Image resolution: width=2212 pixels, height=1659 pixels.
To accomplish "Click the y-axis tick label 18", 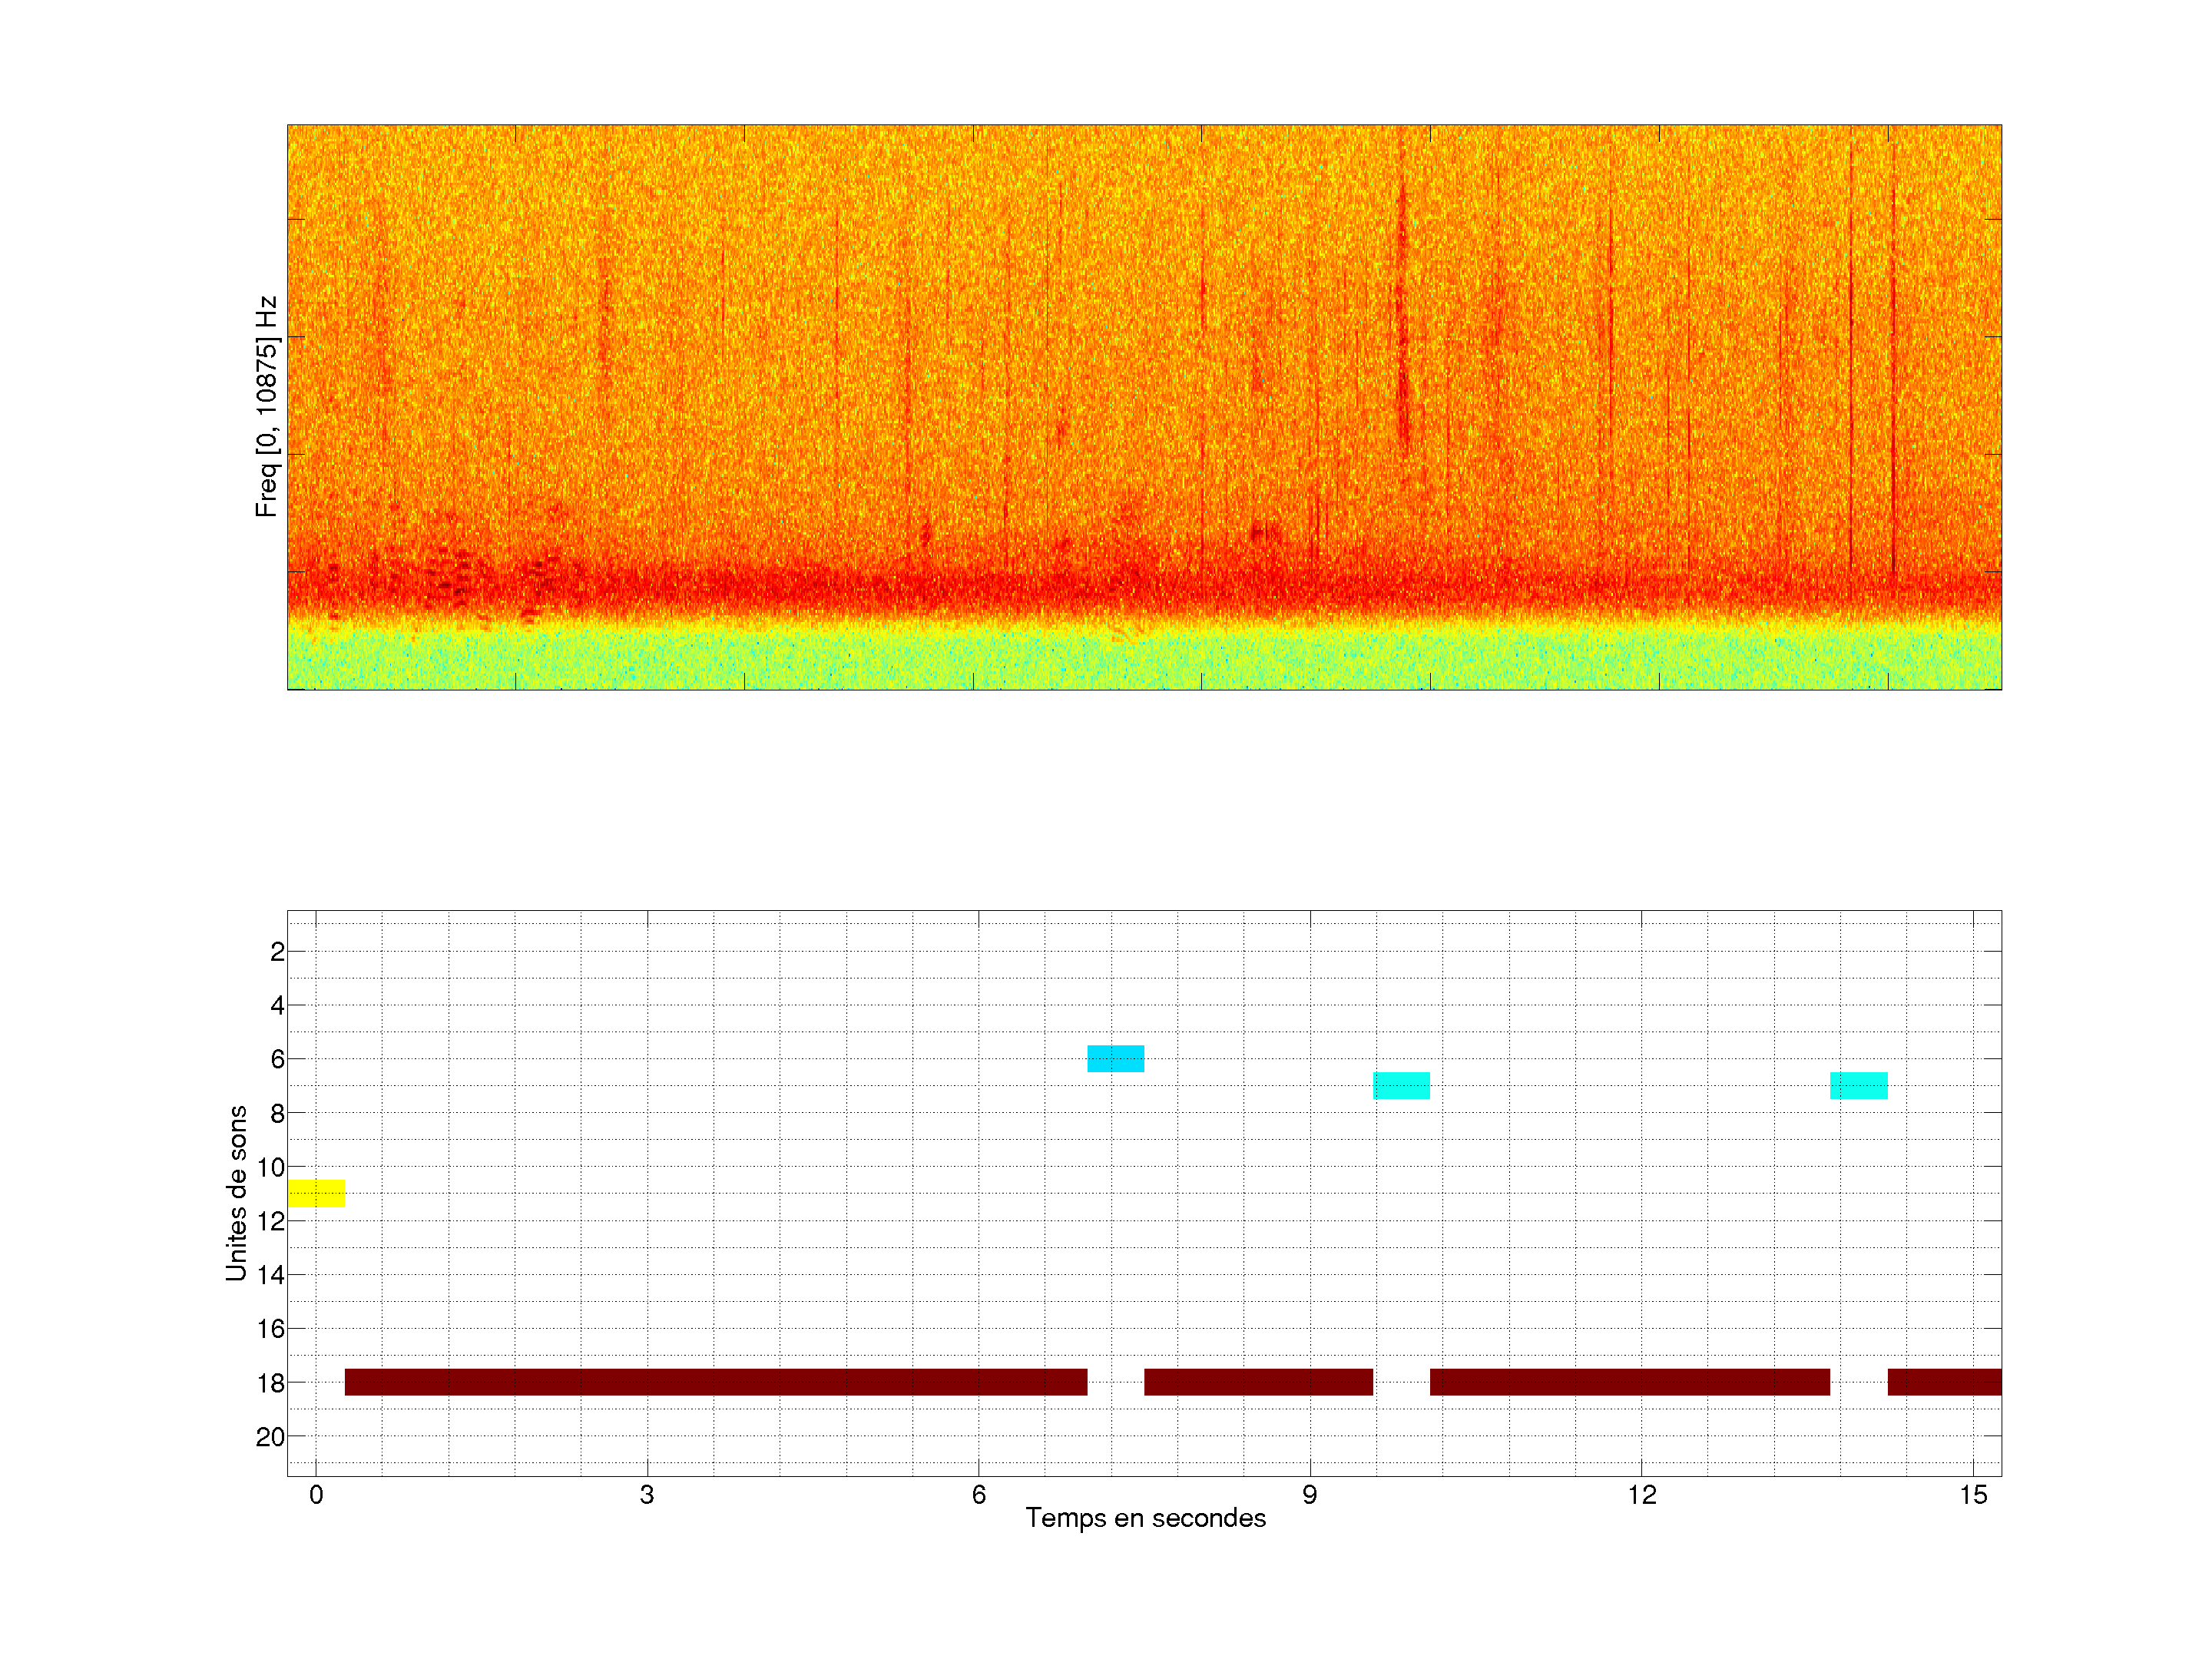I will coord(270,1383).
